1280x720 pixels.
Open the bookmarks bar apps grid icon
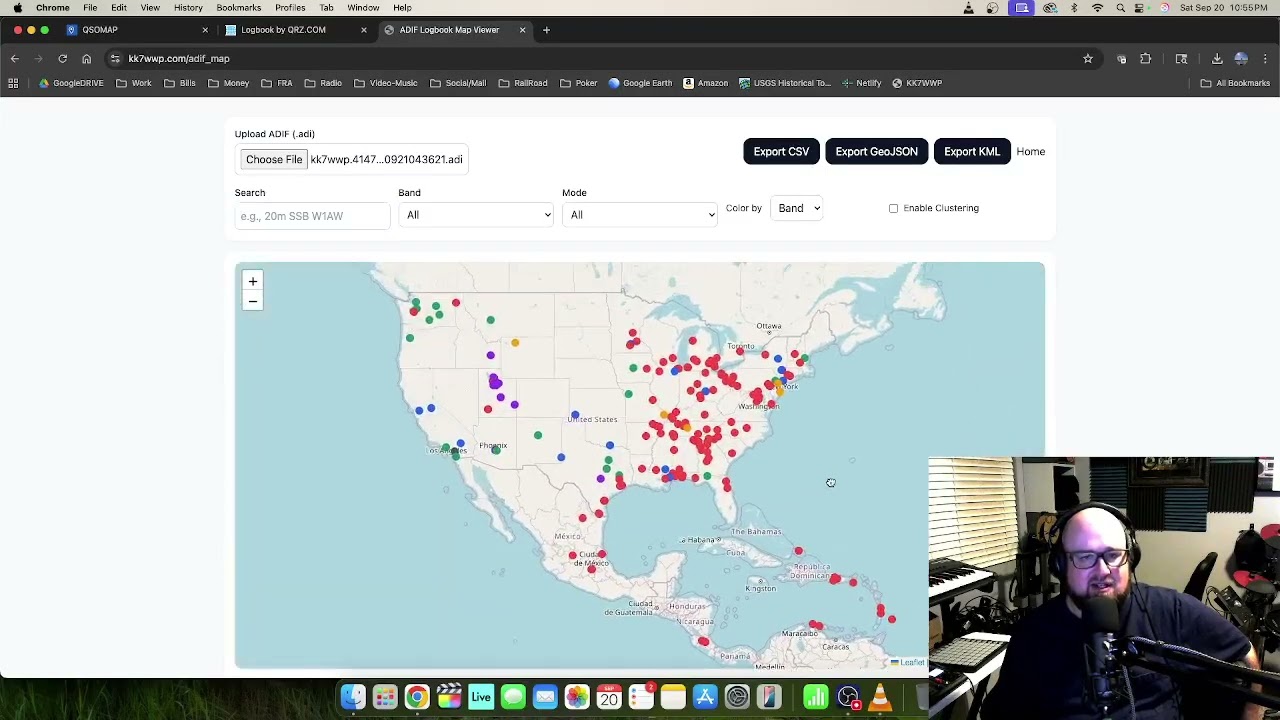pos(13,83)
